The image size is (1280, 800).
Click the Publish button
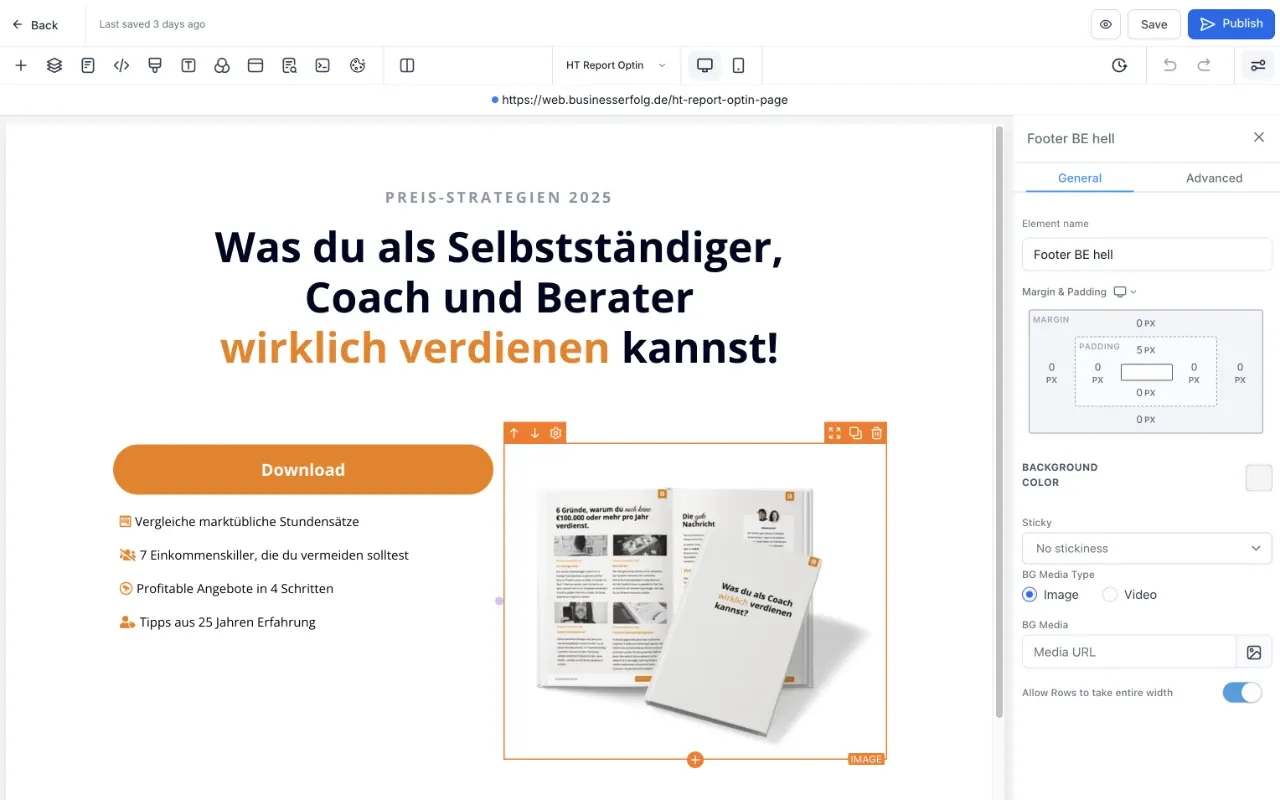tap(1230, 24)
